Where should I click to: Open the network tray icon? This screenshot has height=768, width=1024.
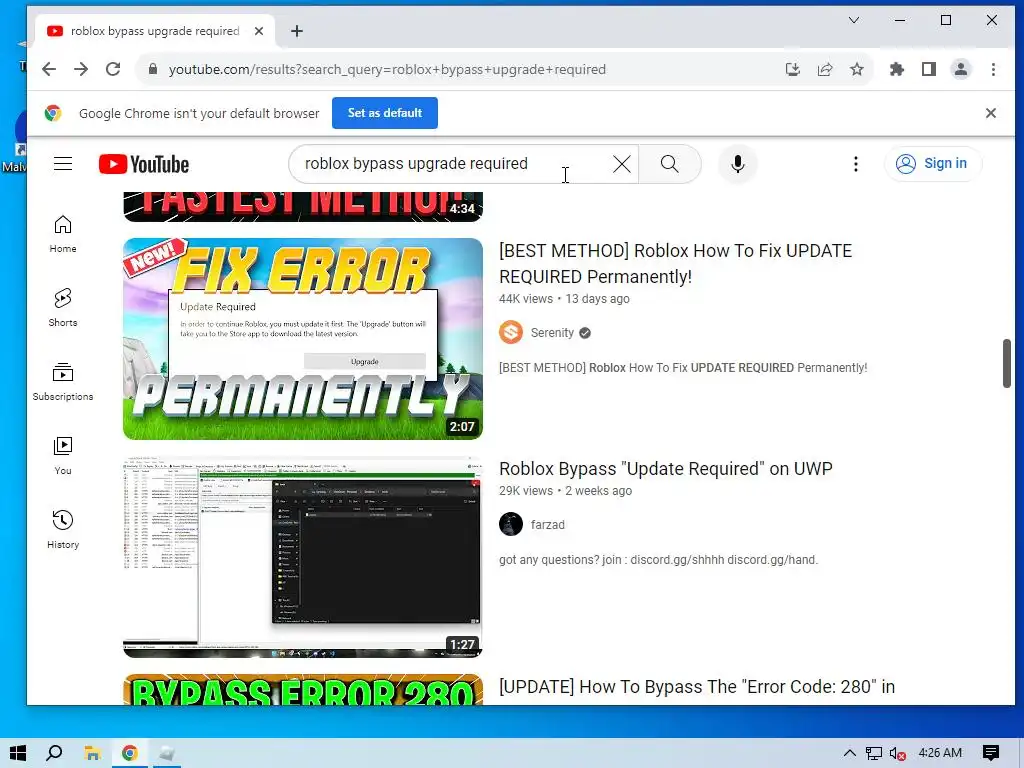click(x=874, y=753)
